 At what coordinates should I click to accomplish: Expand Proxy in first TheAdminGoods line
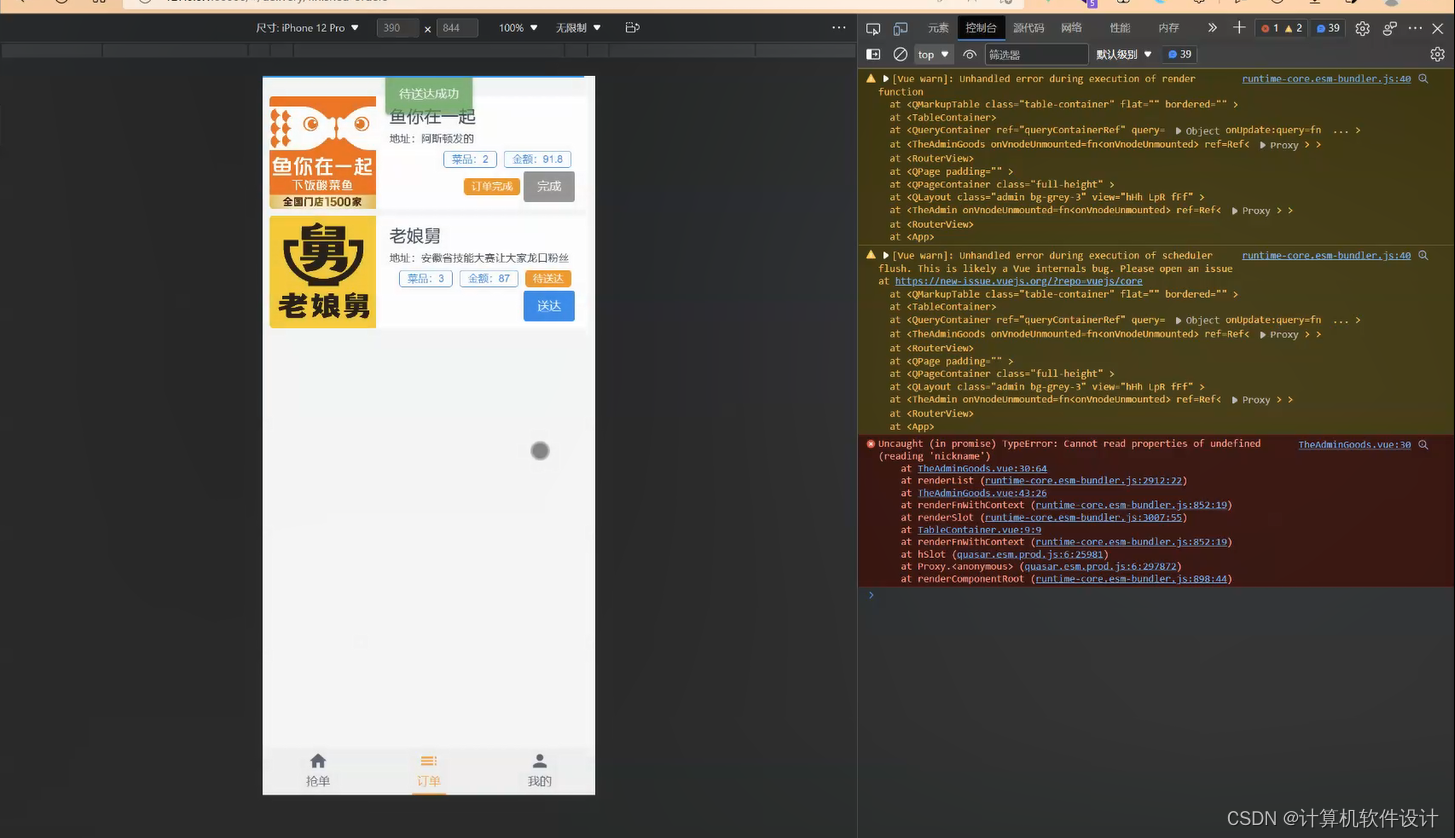1278,145
